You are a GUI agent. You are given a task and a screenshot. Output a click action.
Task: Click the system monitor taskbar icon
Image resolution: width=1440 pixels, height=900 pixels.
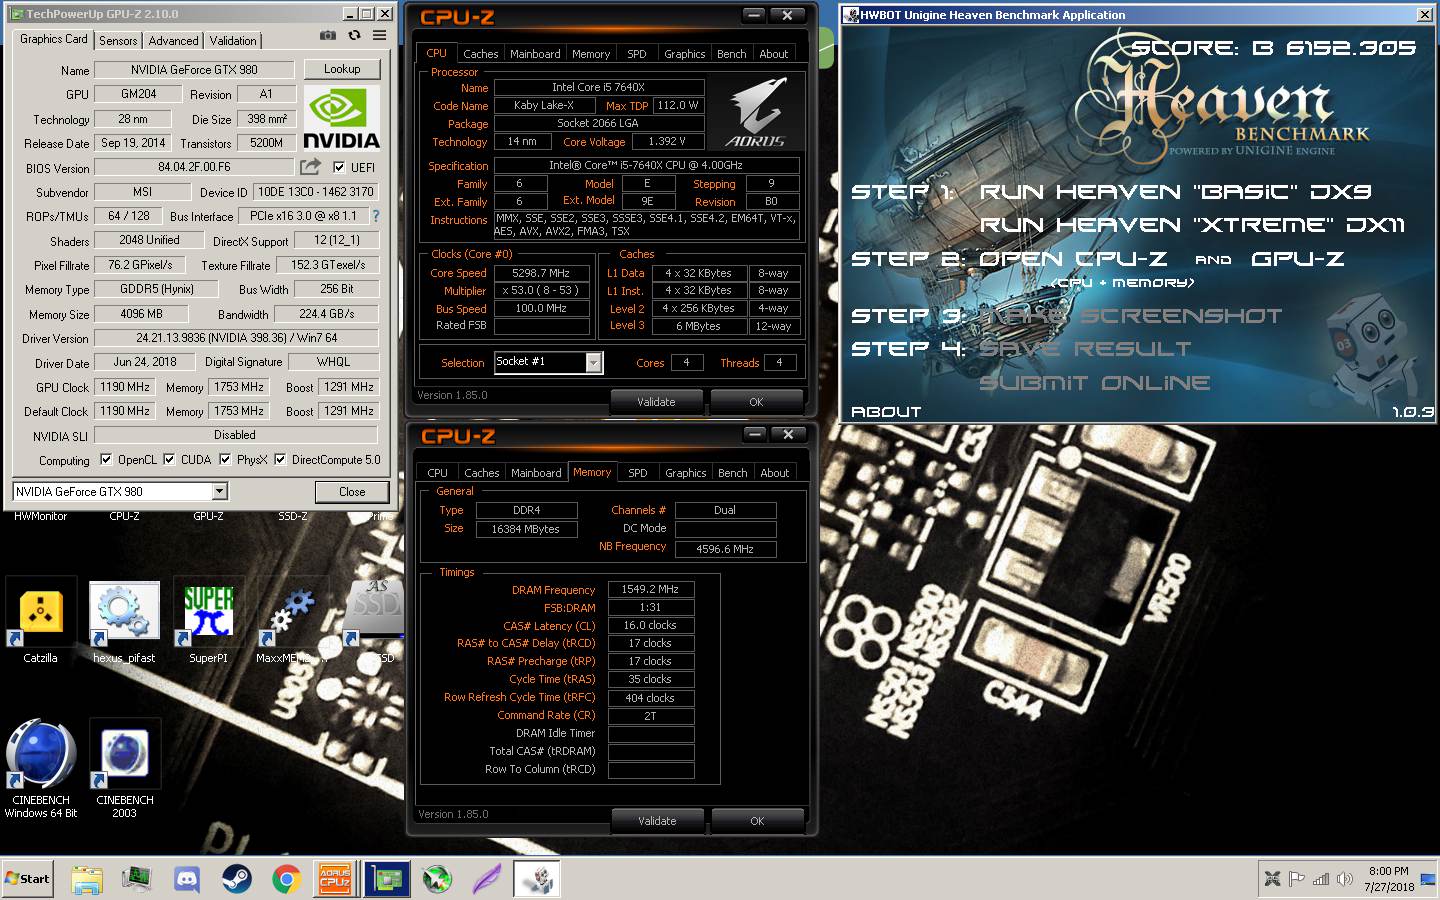137,879
